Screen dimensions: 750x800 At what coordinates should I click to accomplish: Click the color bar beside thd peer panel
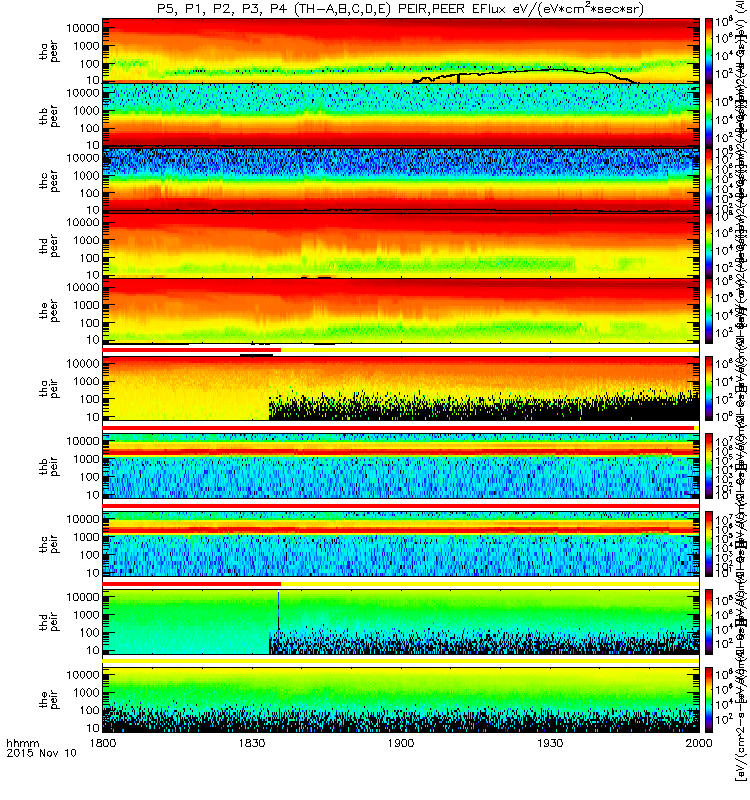coord(709,245)
